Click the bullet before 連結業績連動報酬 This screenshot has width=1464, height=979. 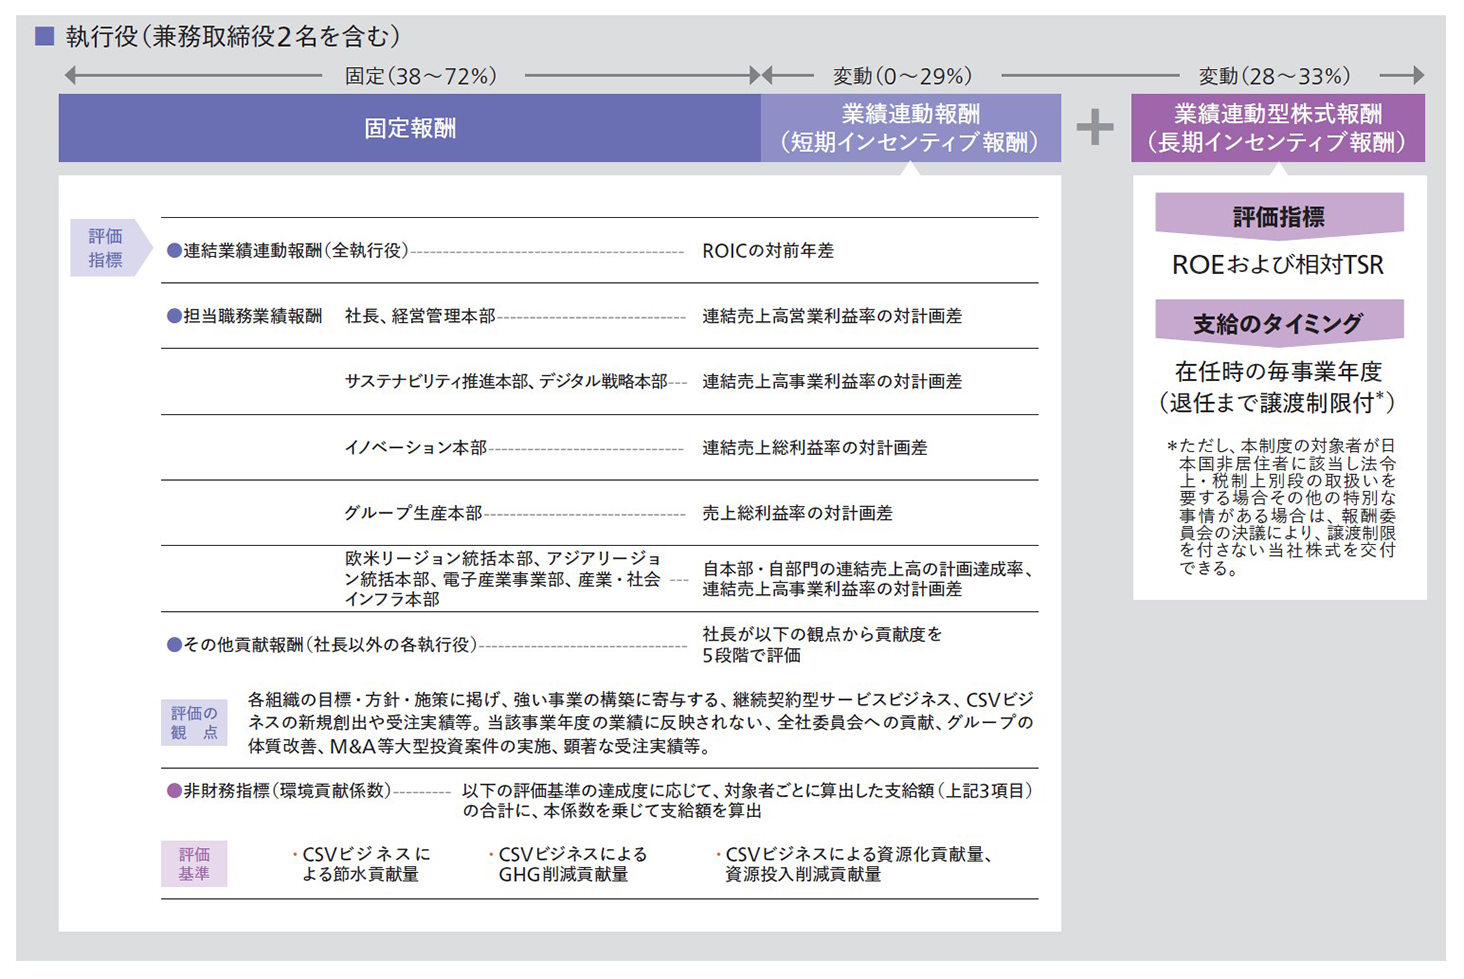tap(174, 251)
